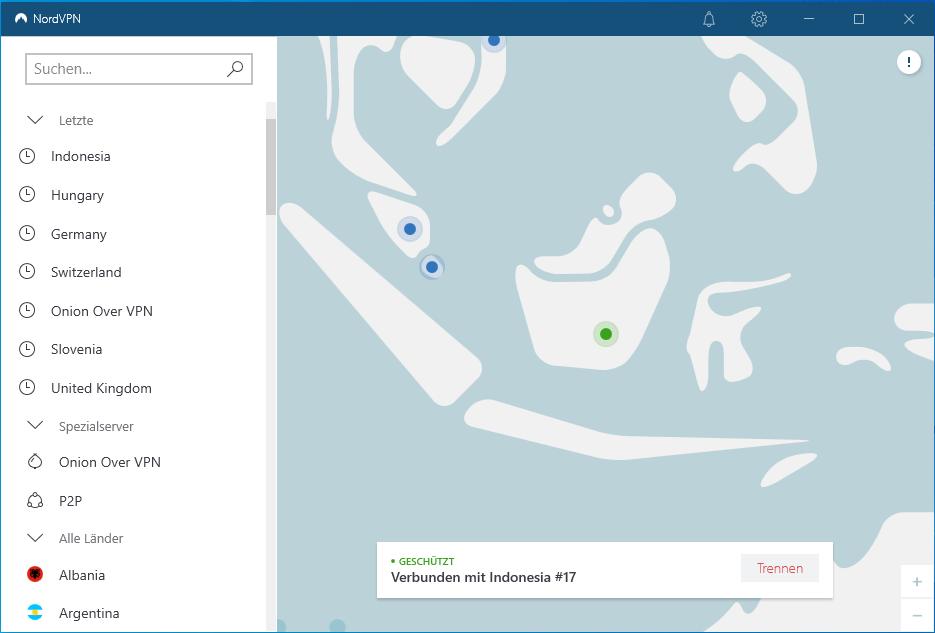Image resolution: width=935 pixels, height=633 pixels.
Task: Click the Argentina flag icon
Action: [x=35, y=613]
